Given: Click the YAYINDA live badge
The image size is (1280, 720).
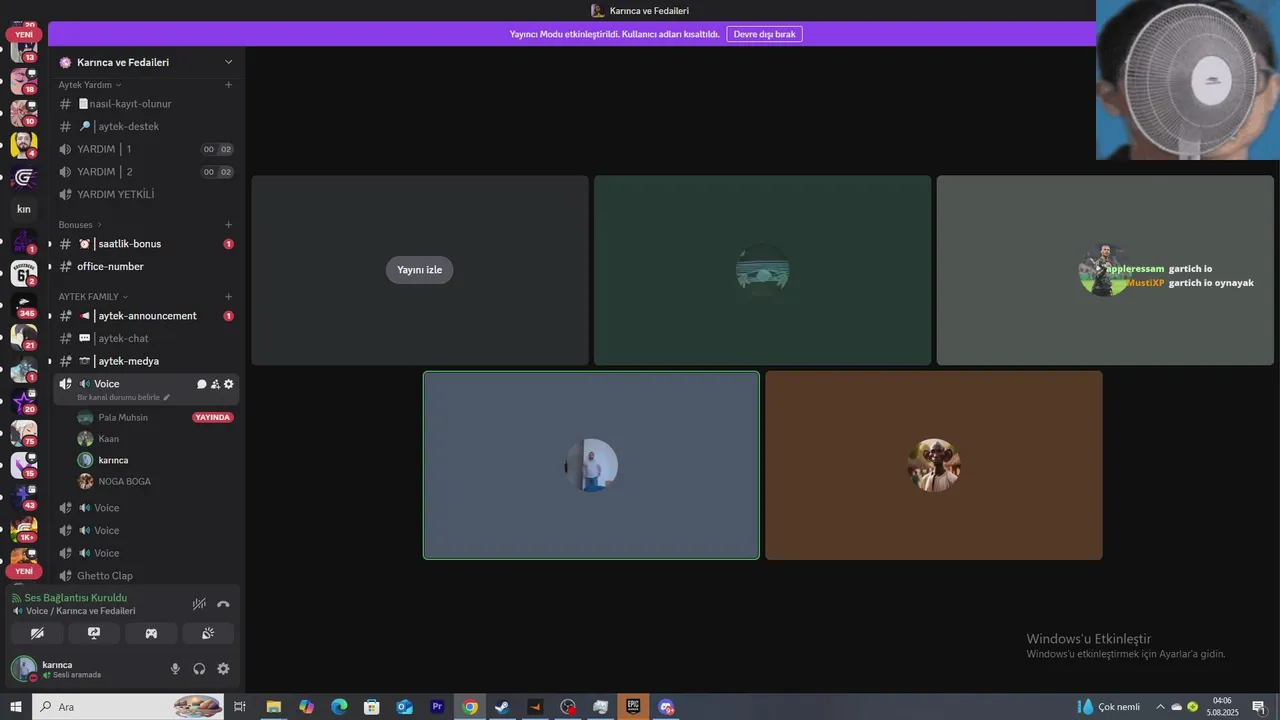Looking at the screenshot, I should point(213,417).
